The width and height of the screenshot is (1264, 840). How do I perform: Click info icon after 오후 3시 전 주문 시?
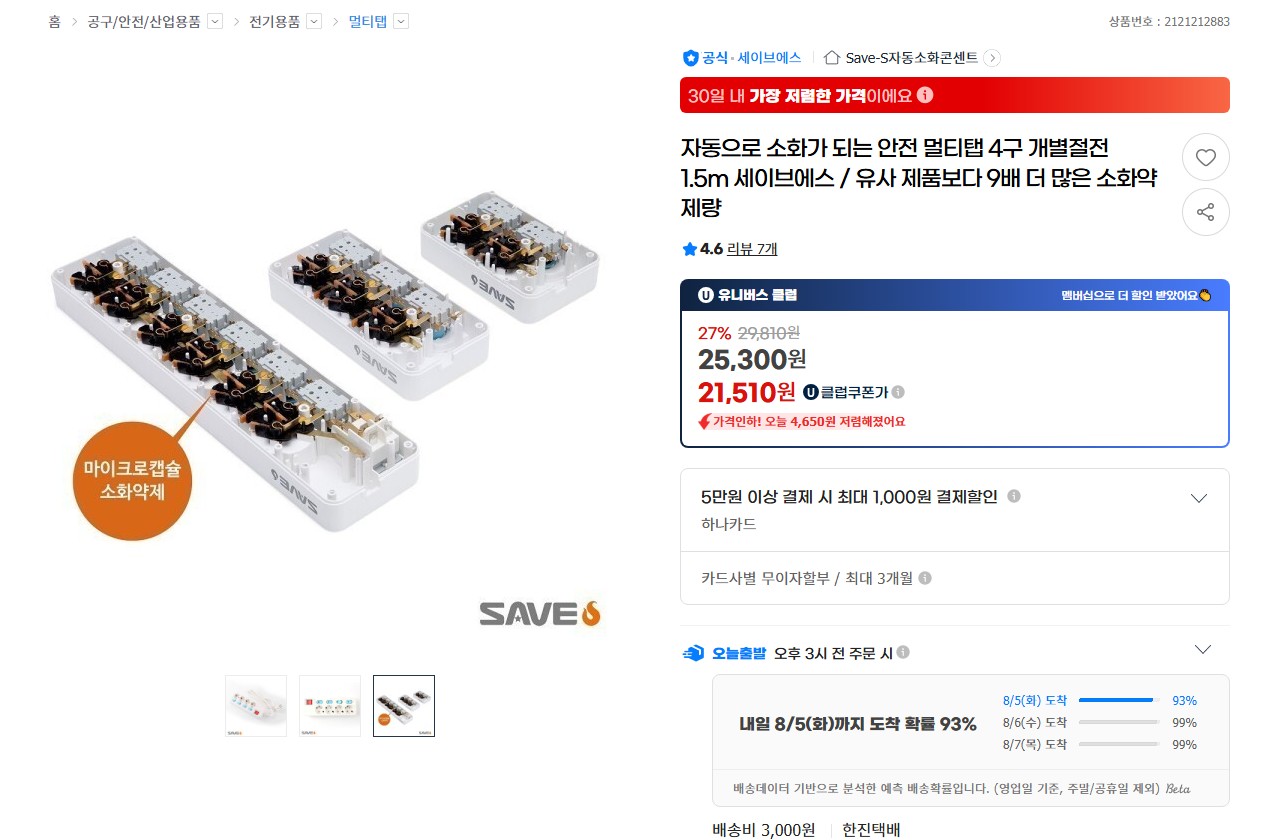pyautogui.click(x=903, y=652)
